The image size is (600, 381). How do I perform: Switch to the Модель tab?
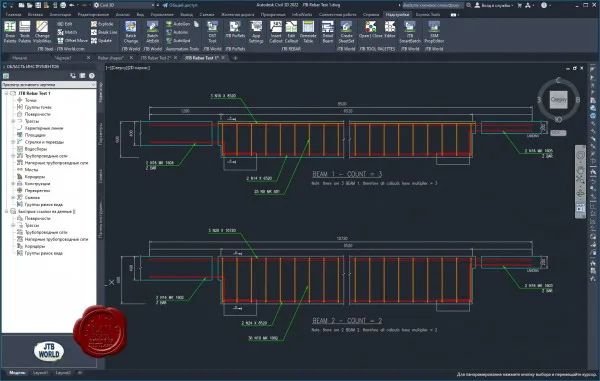[x=17, y=373]
